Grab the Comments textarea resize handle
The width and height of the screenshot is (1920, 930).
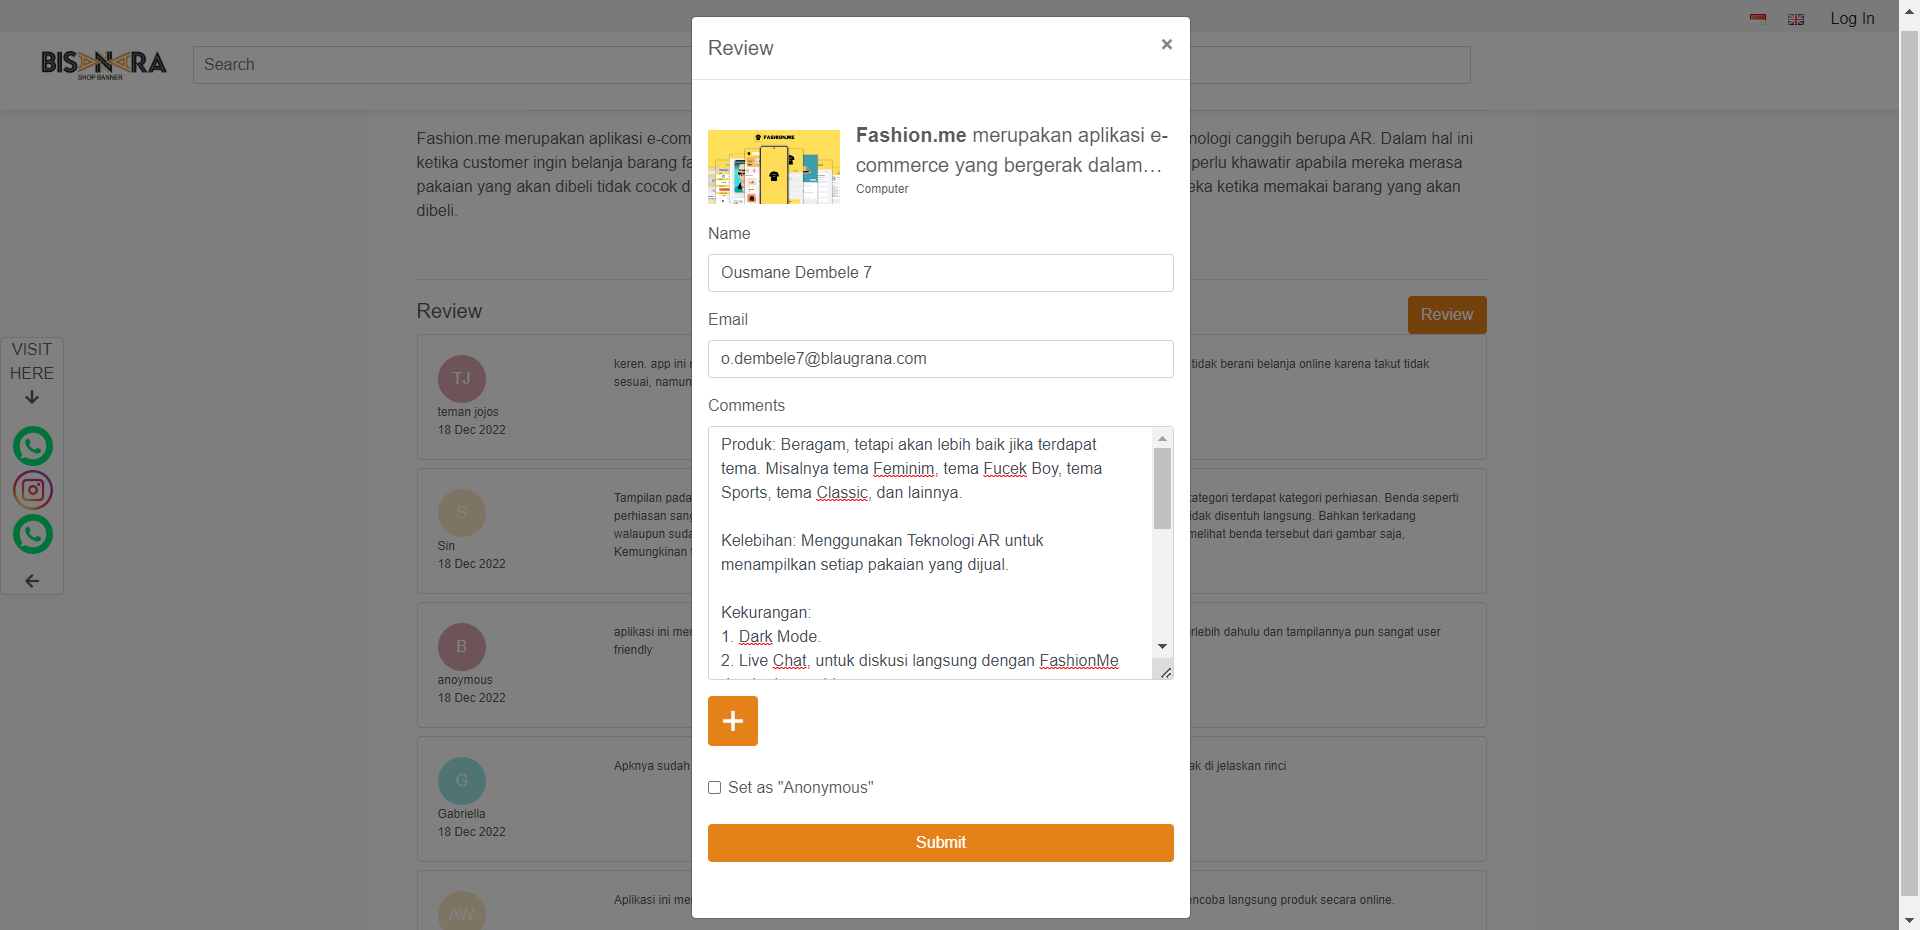(1166, 673)
